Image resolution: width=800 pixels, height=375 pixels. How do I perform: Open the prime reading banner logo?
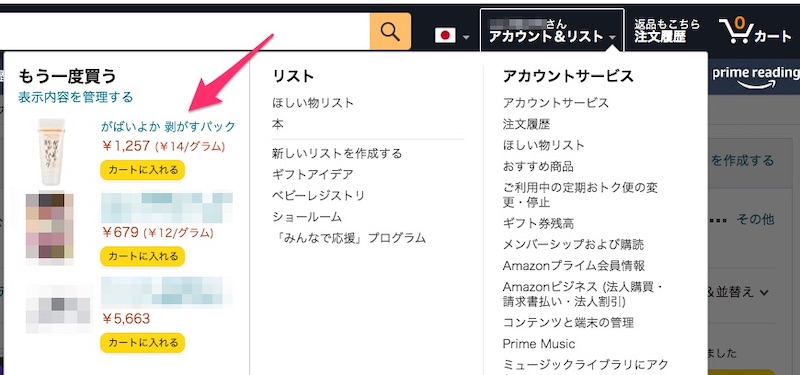(756, 78)
